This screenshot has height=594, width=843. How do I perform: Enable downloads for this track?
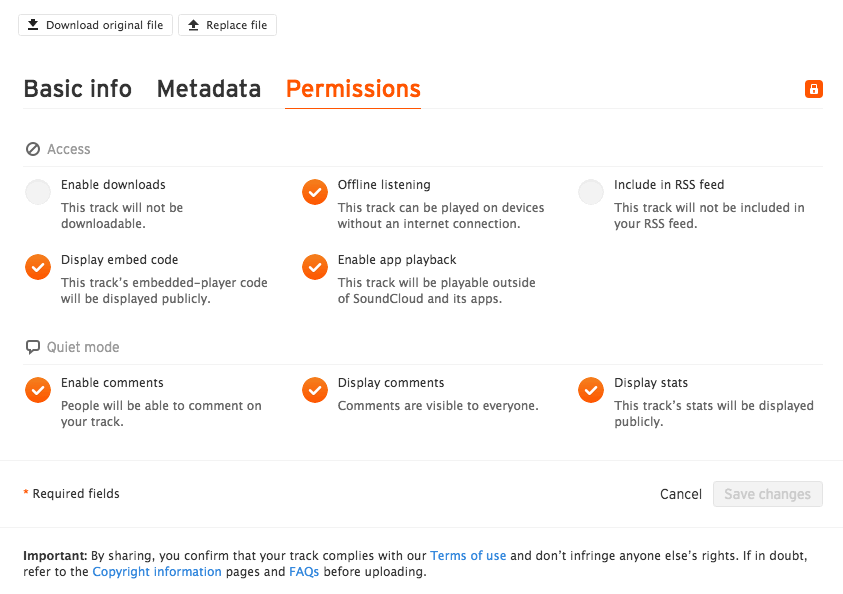click(x=38, y=192)
